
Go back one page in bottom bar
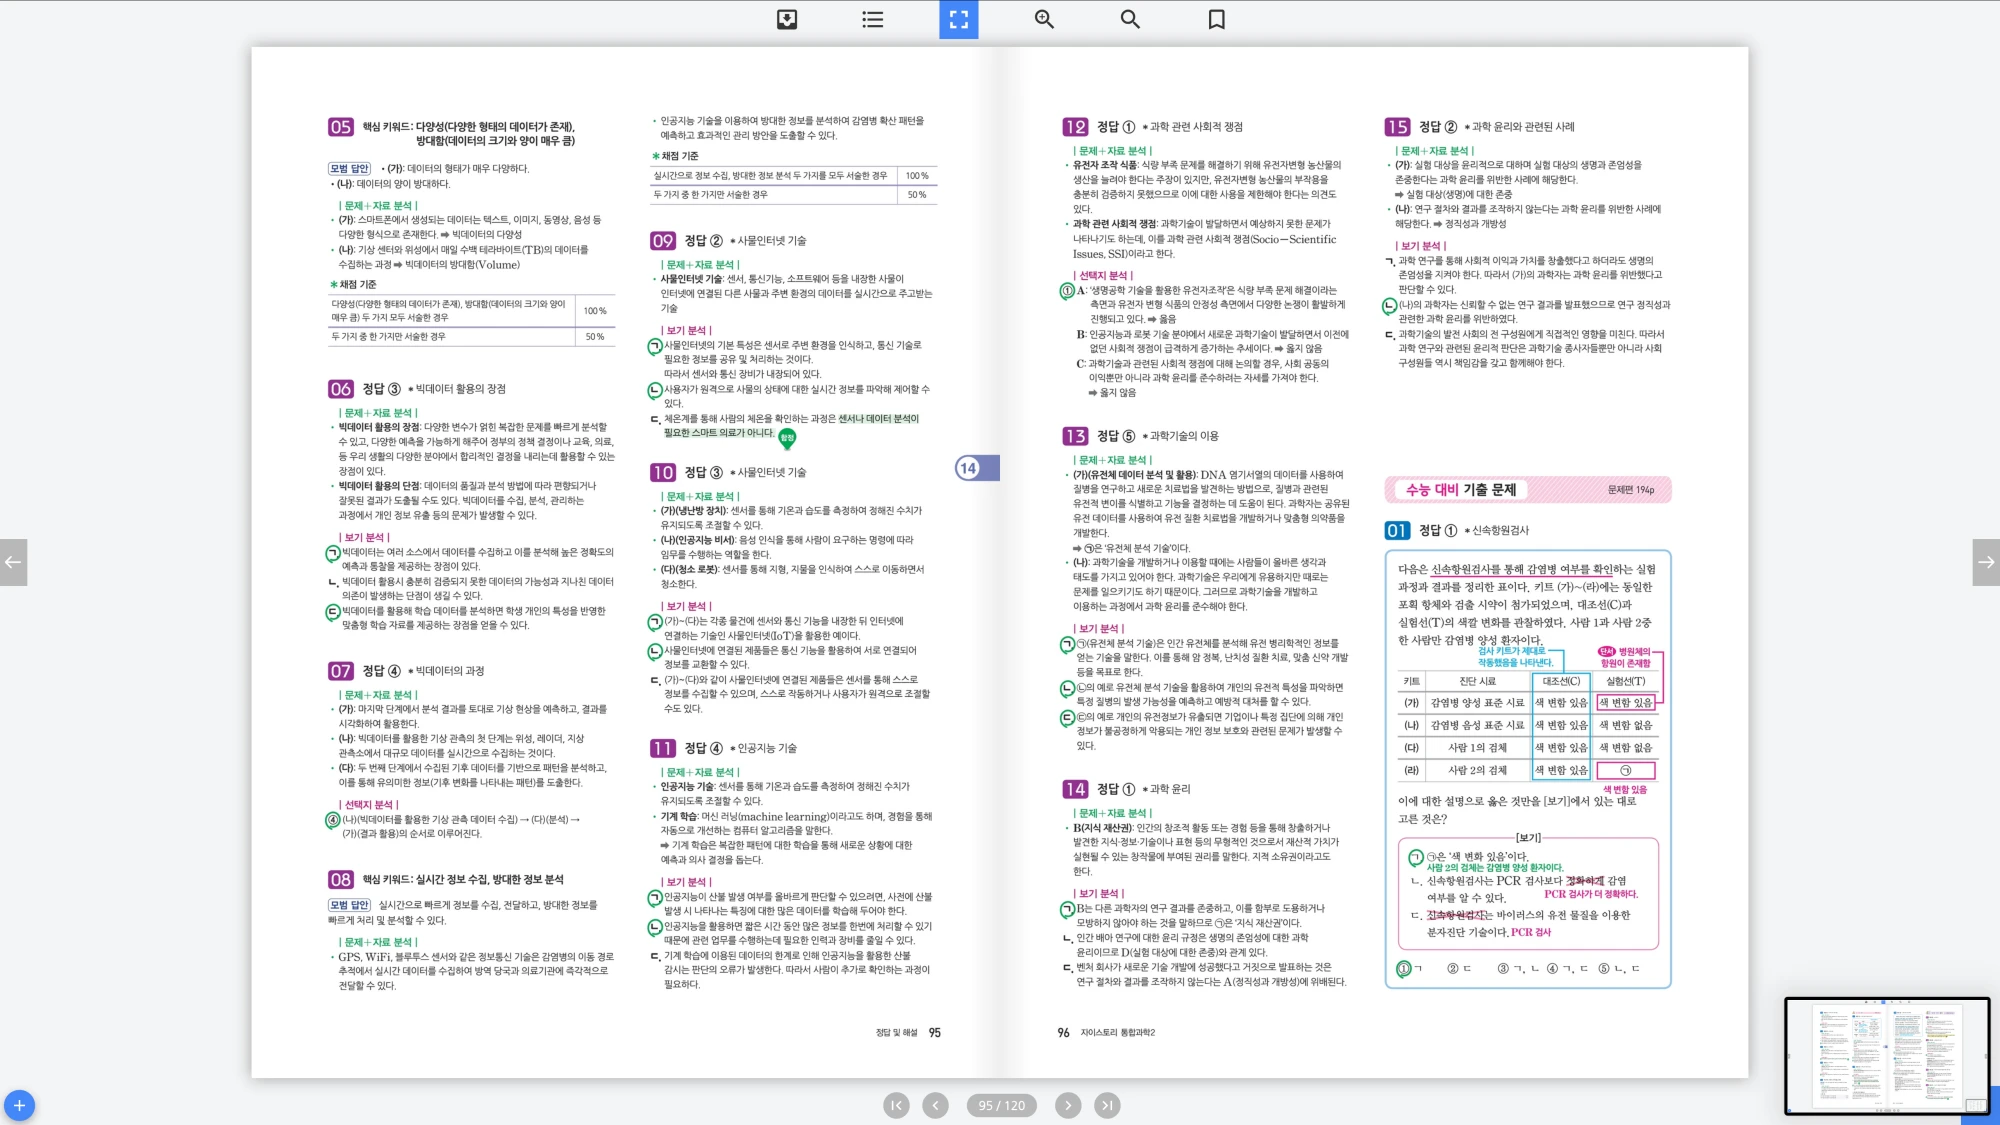pyautogui.click(x=935, y=1105)
